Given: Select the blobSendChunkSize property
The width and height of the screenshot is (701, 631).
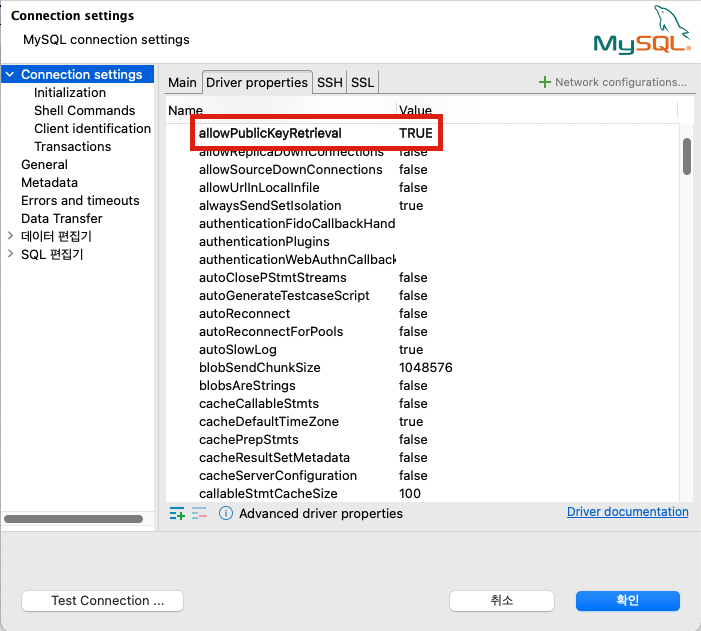Looking at the screenshot, I should [260, 367].
